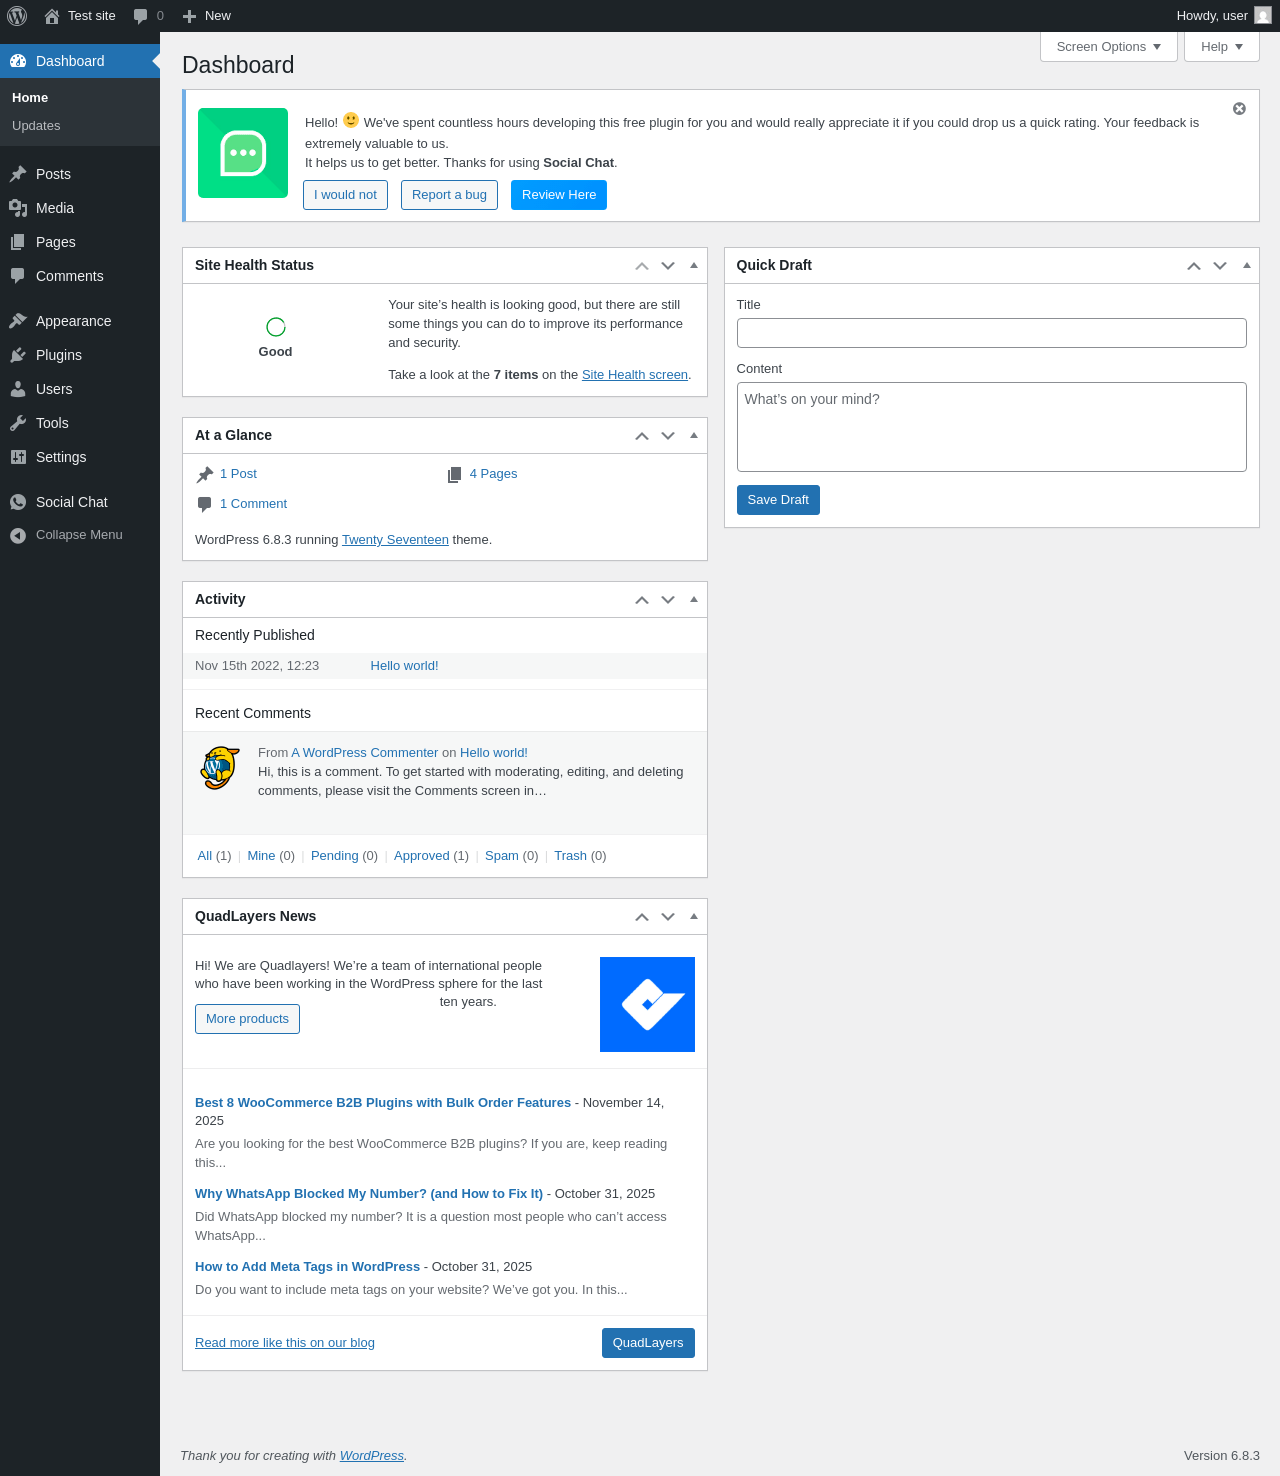Click the I would not button
The image size is (1280, 1476).
coord(345,195)
